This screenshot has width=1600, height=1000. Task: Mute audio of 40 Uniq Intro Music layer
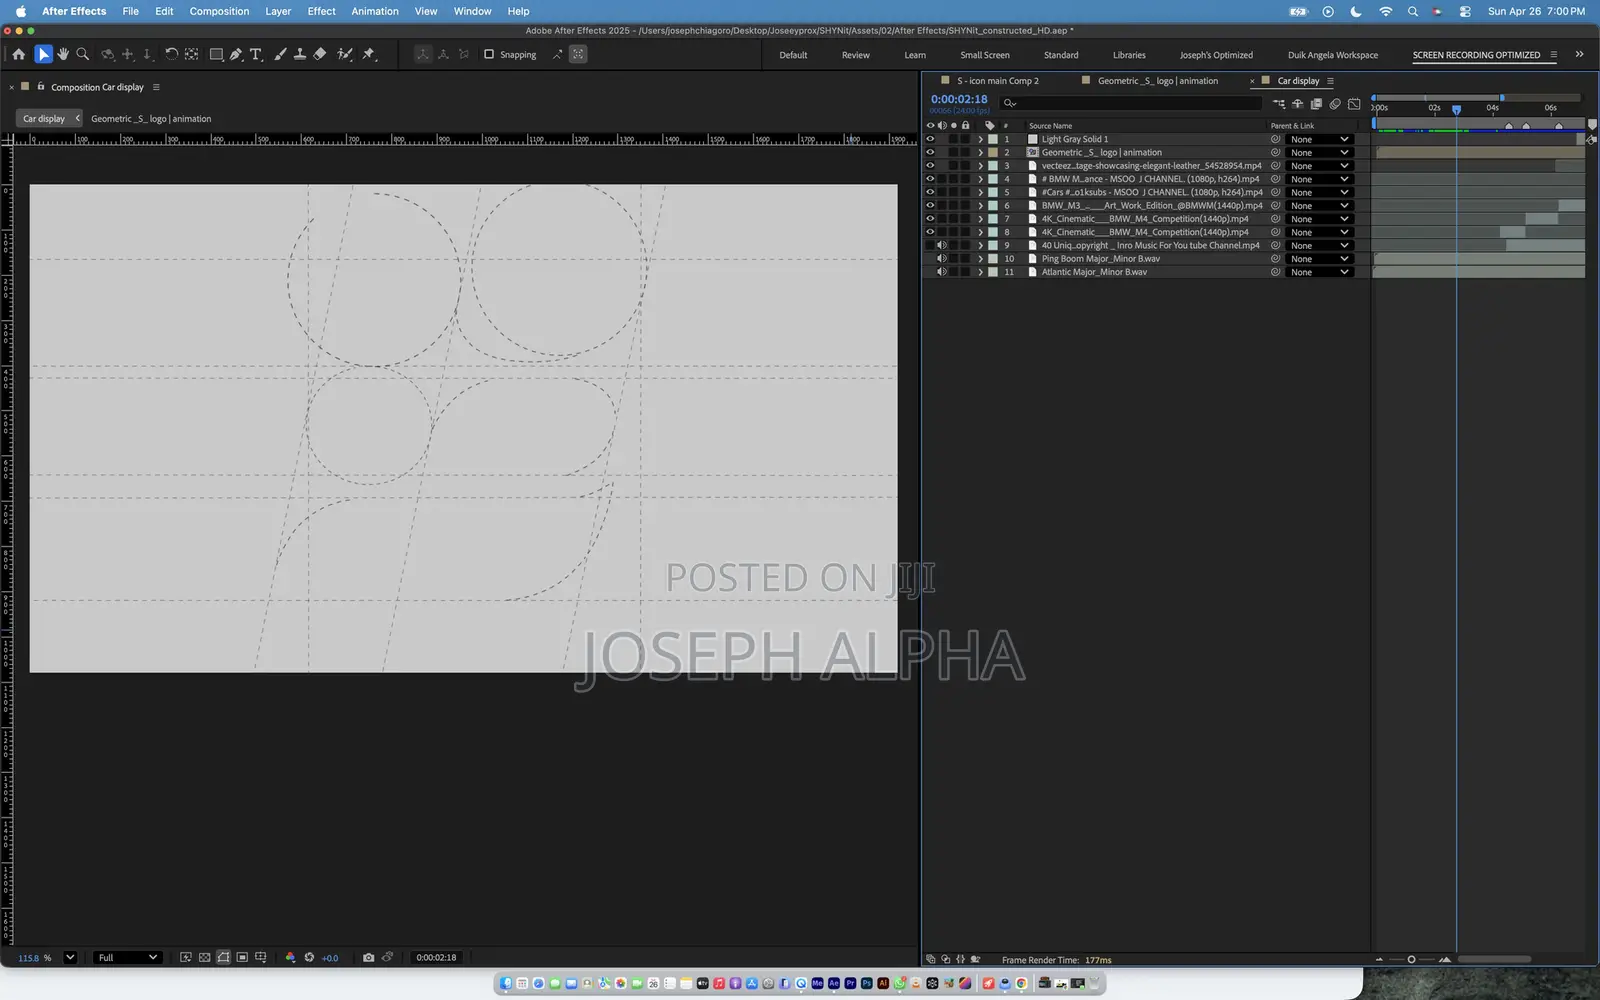click(x=941, y=245)
